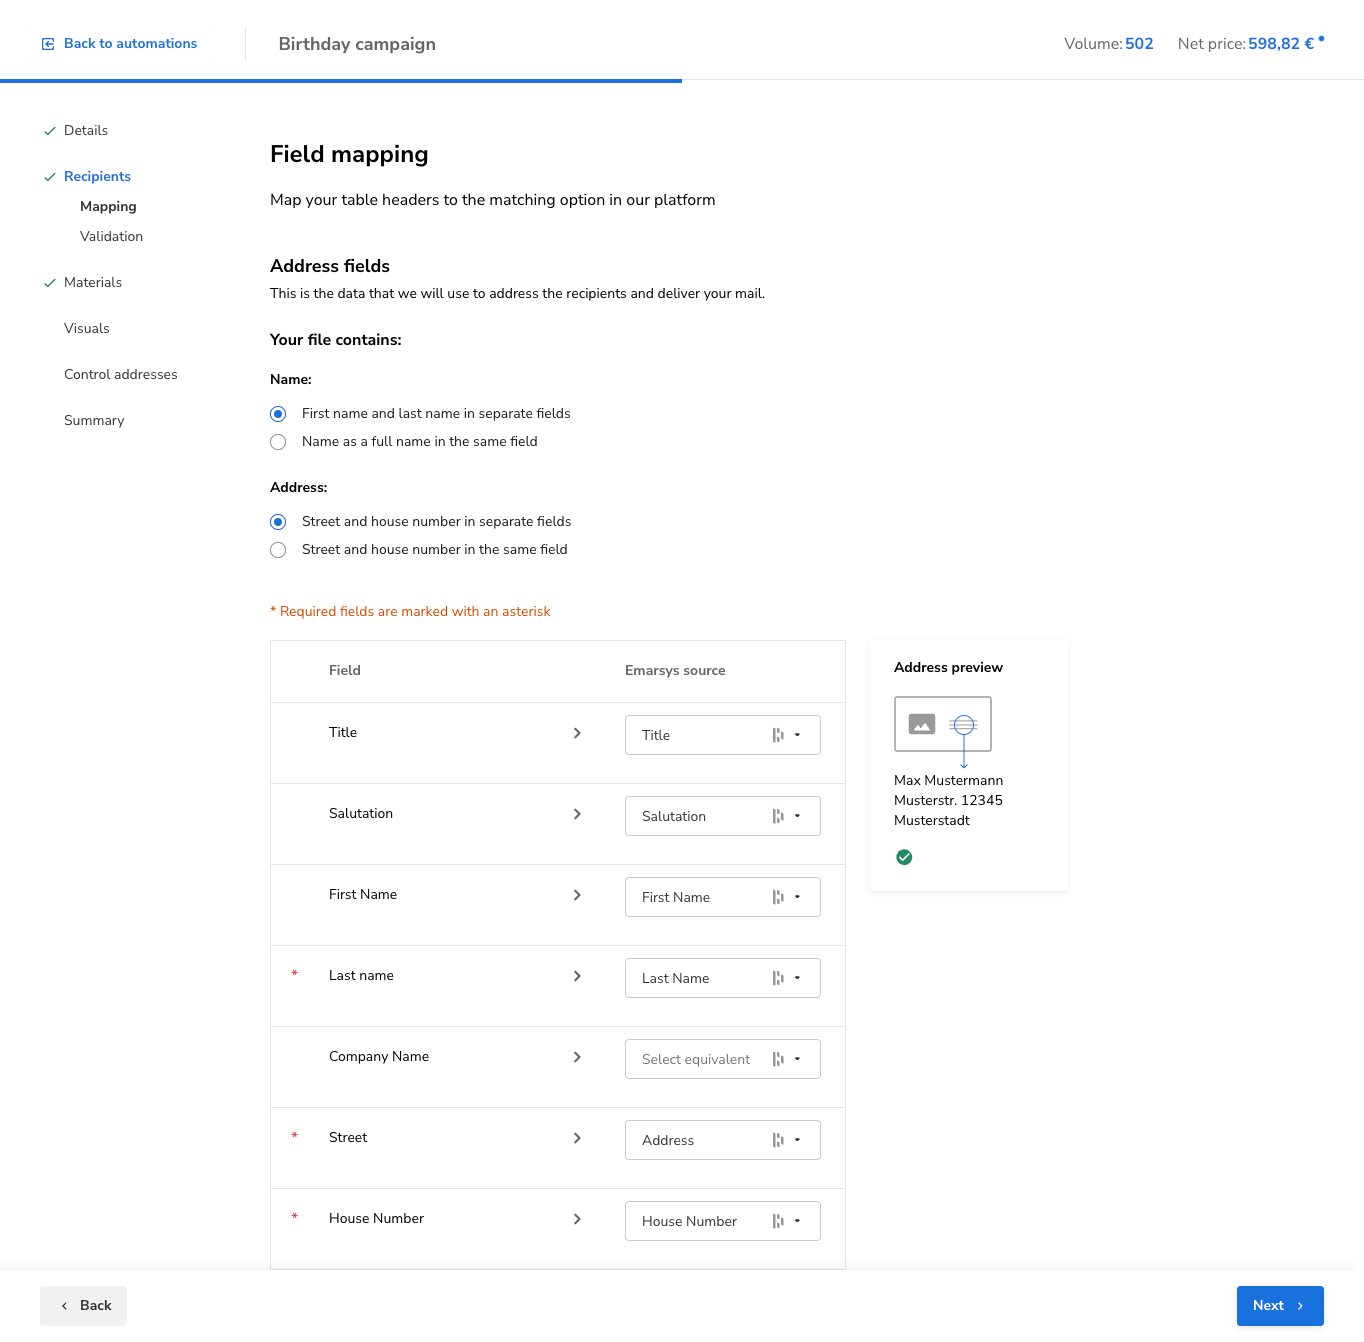
Task: Click the column icon in Street dropdown
Action: coord(778,1140)
